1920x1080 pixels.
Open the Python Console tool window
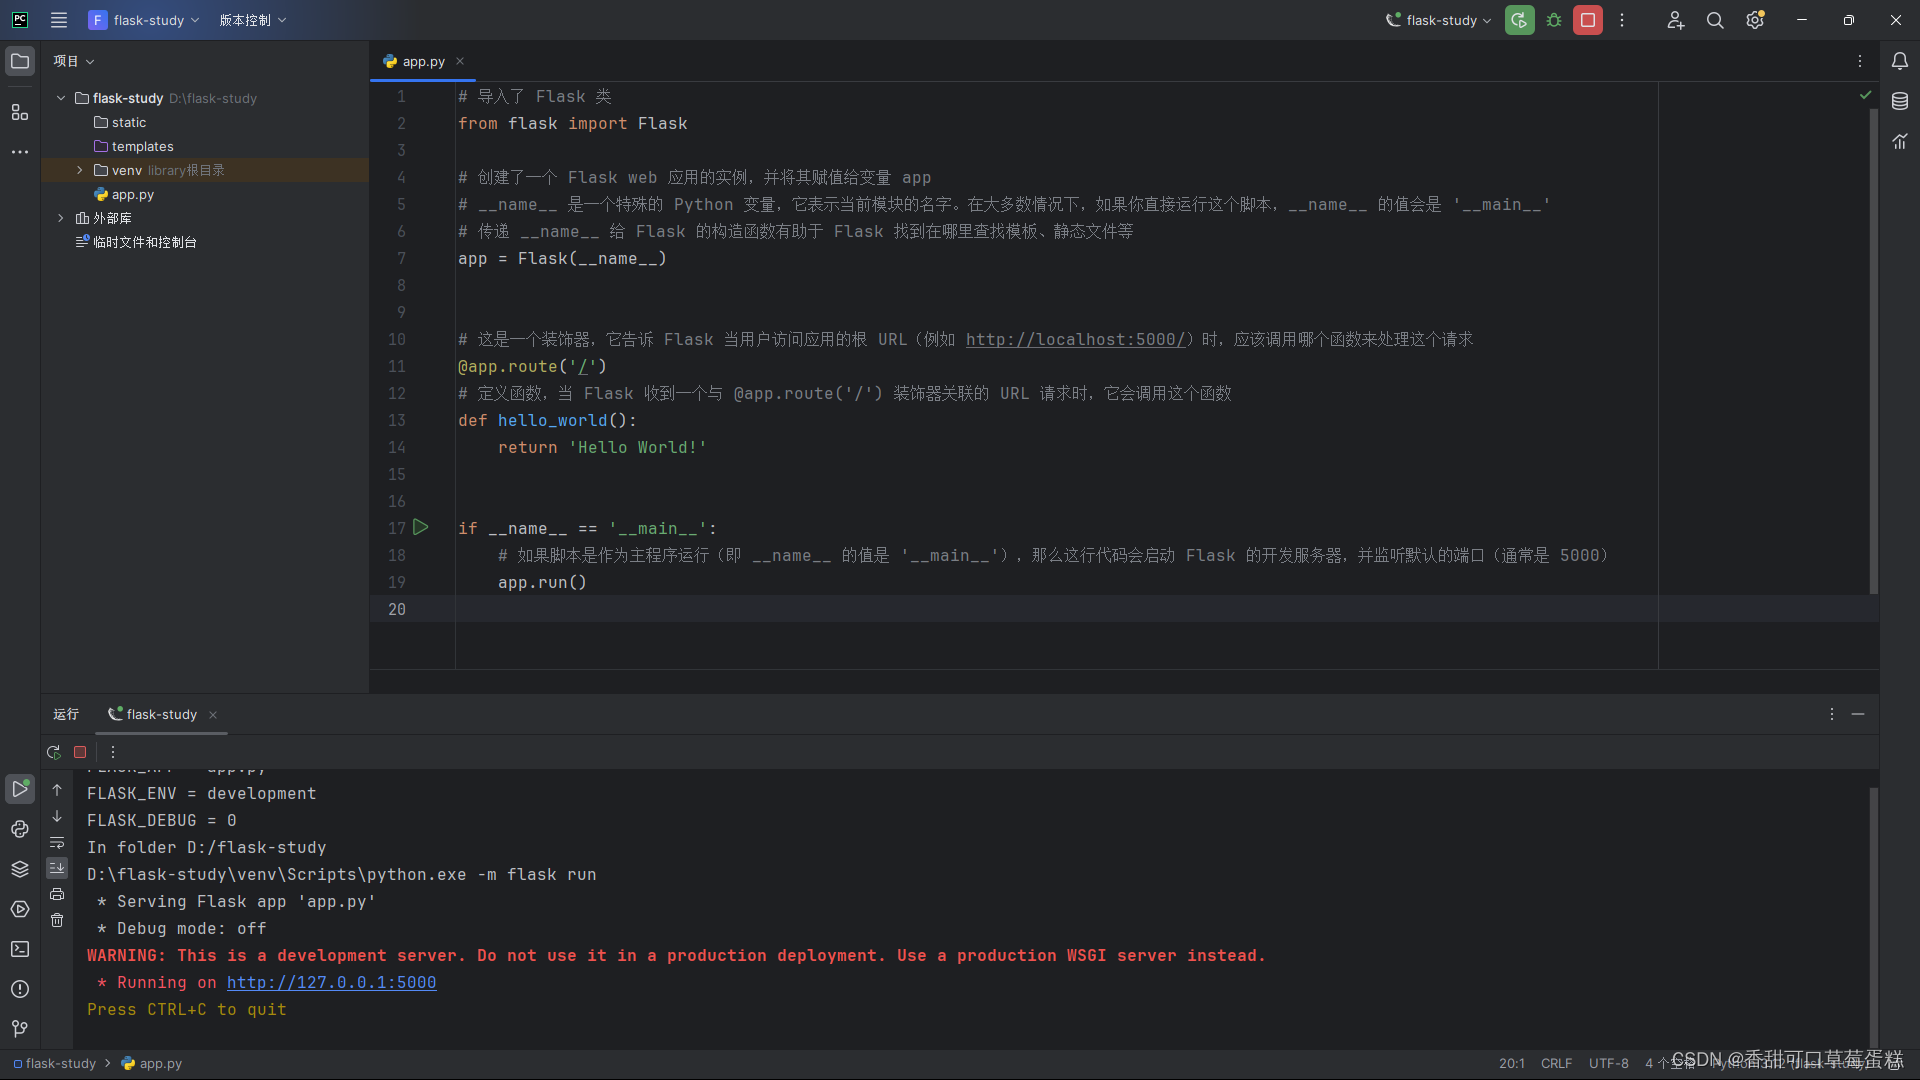tap(20, 829)
